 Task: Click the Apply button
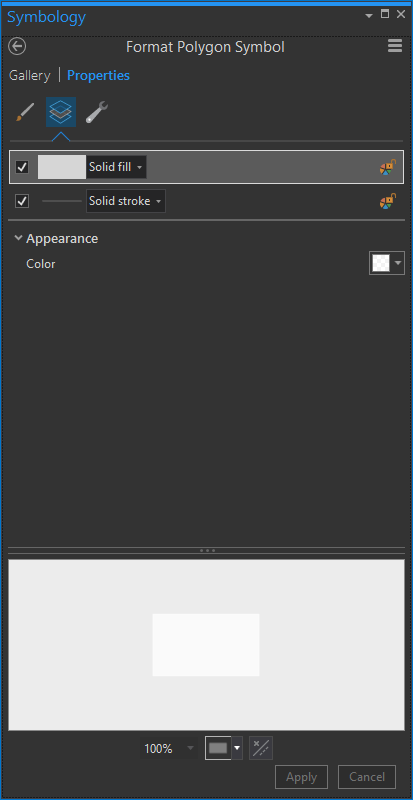(301, 777)
